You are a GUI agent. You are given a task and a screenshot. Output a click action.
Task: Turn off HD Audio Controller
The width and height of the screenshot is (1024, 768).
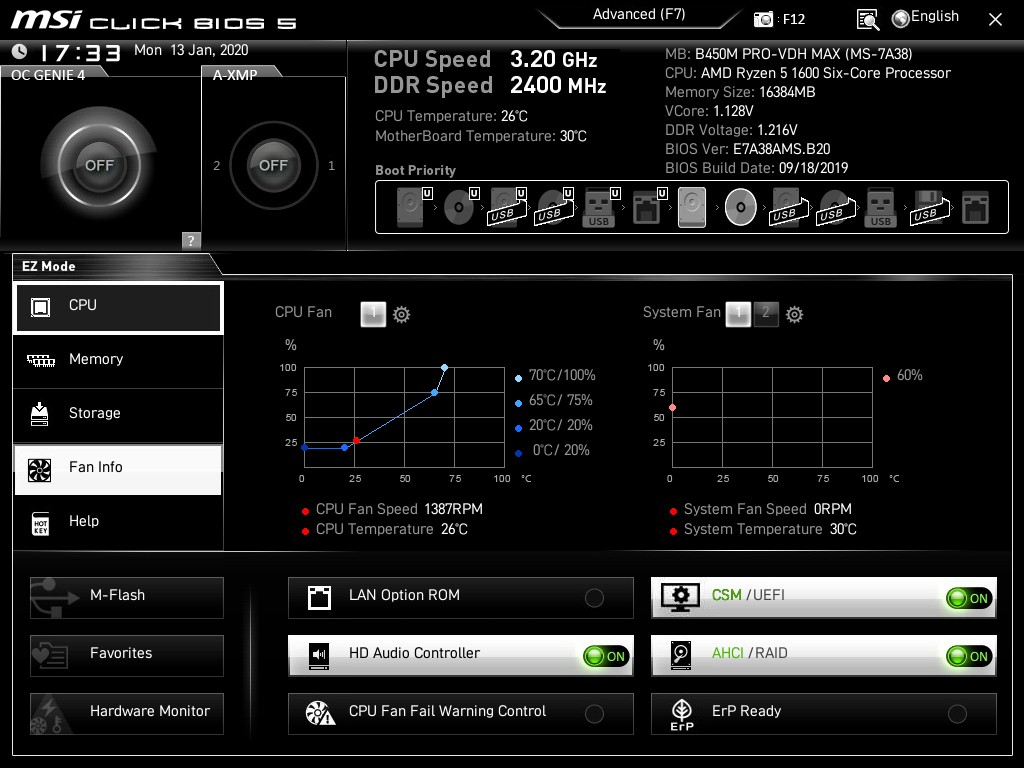click(605, 656)
